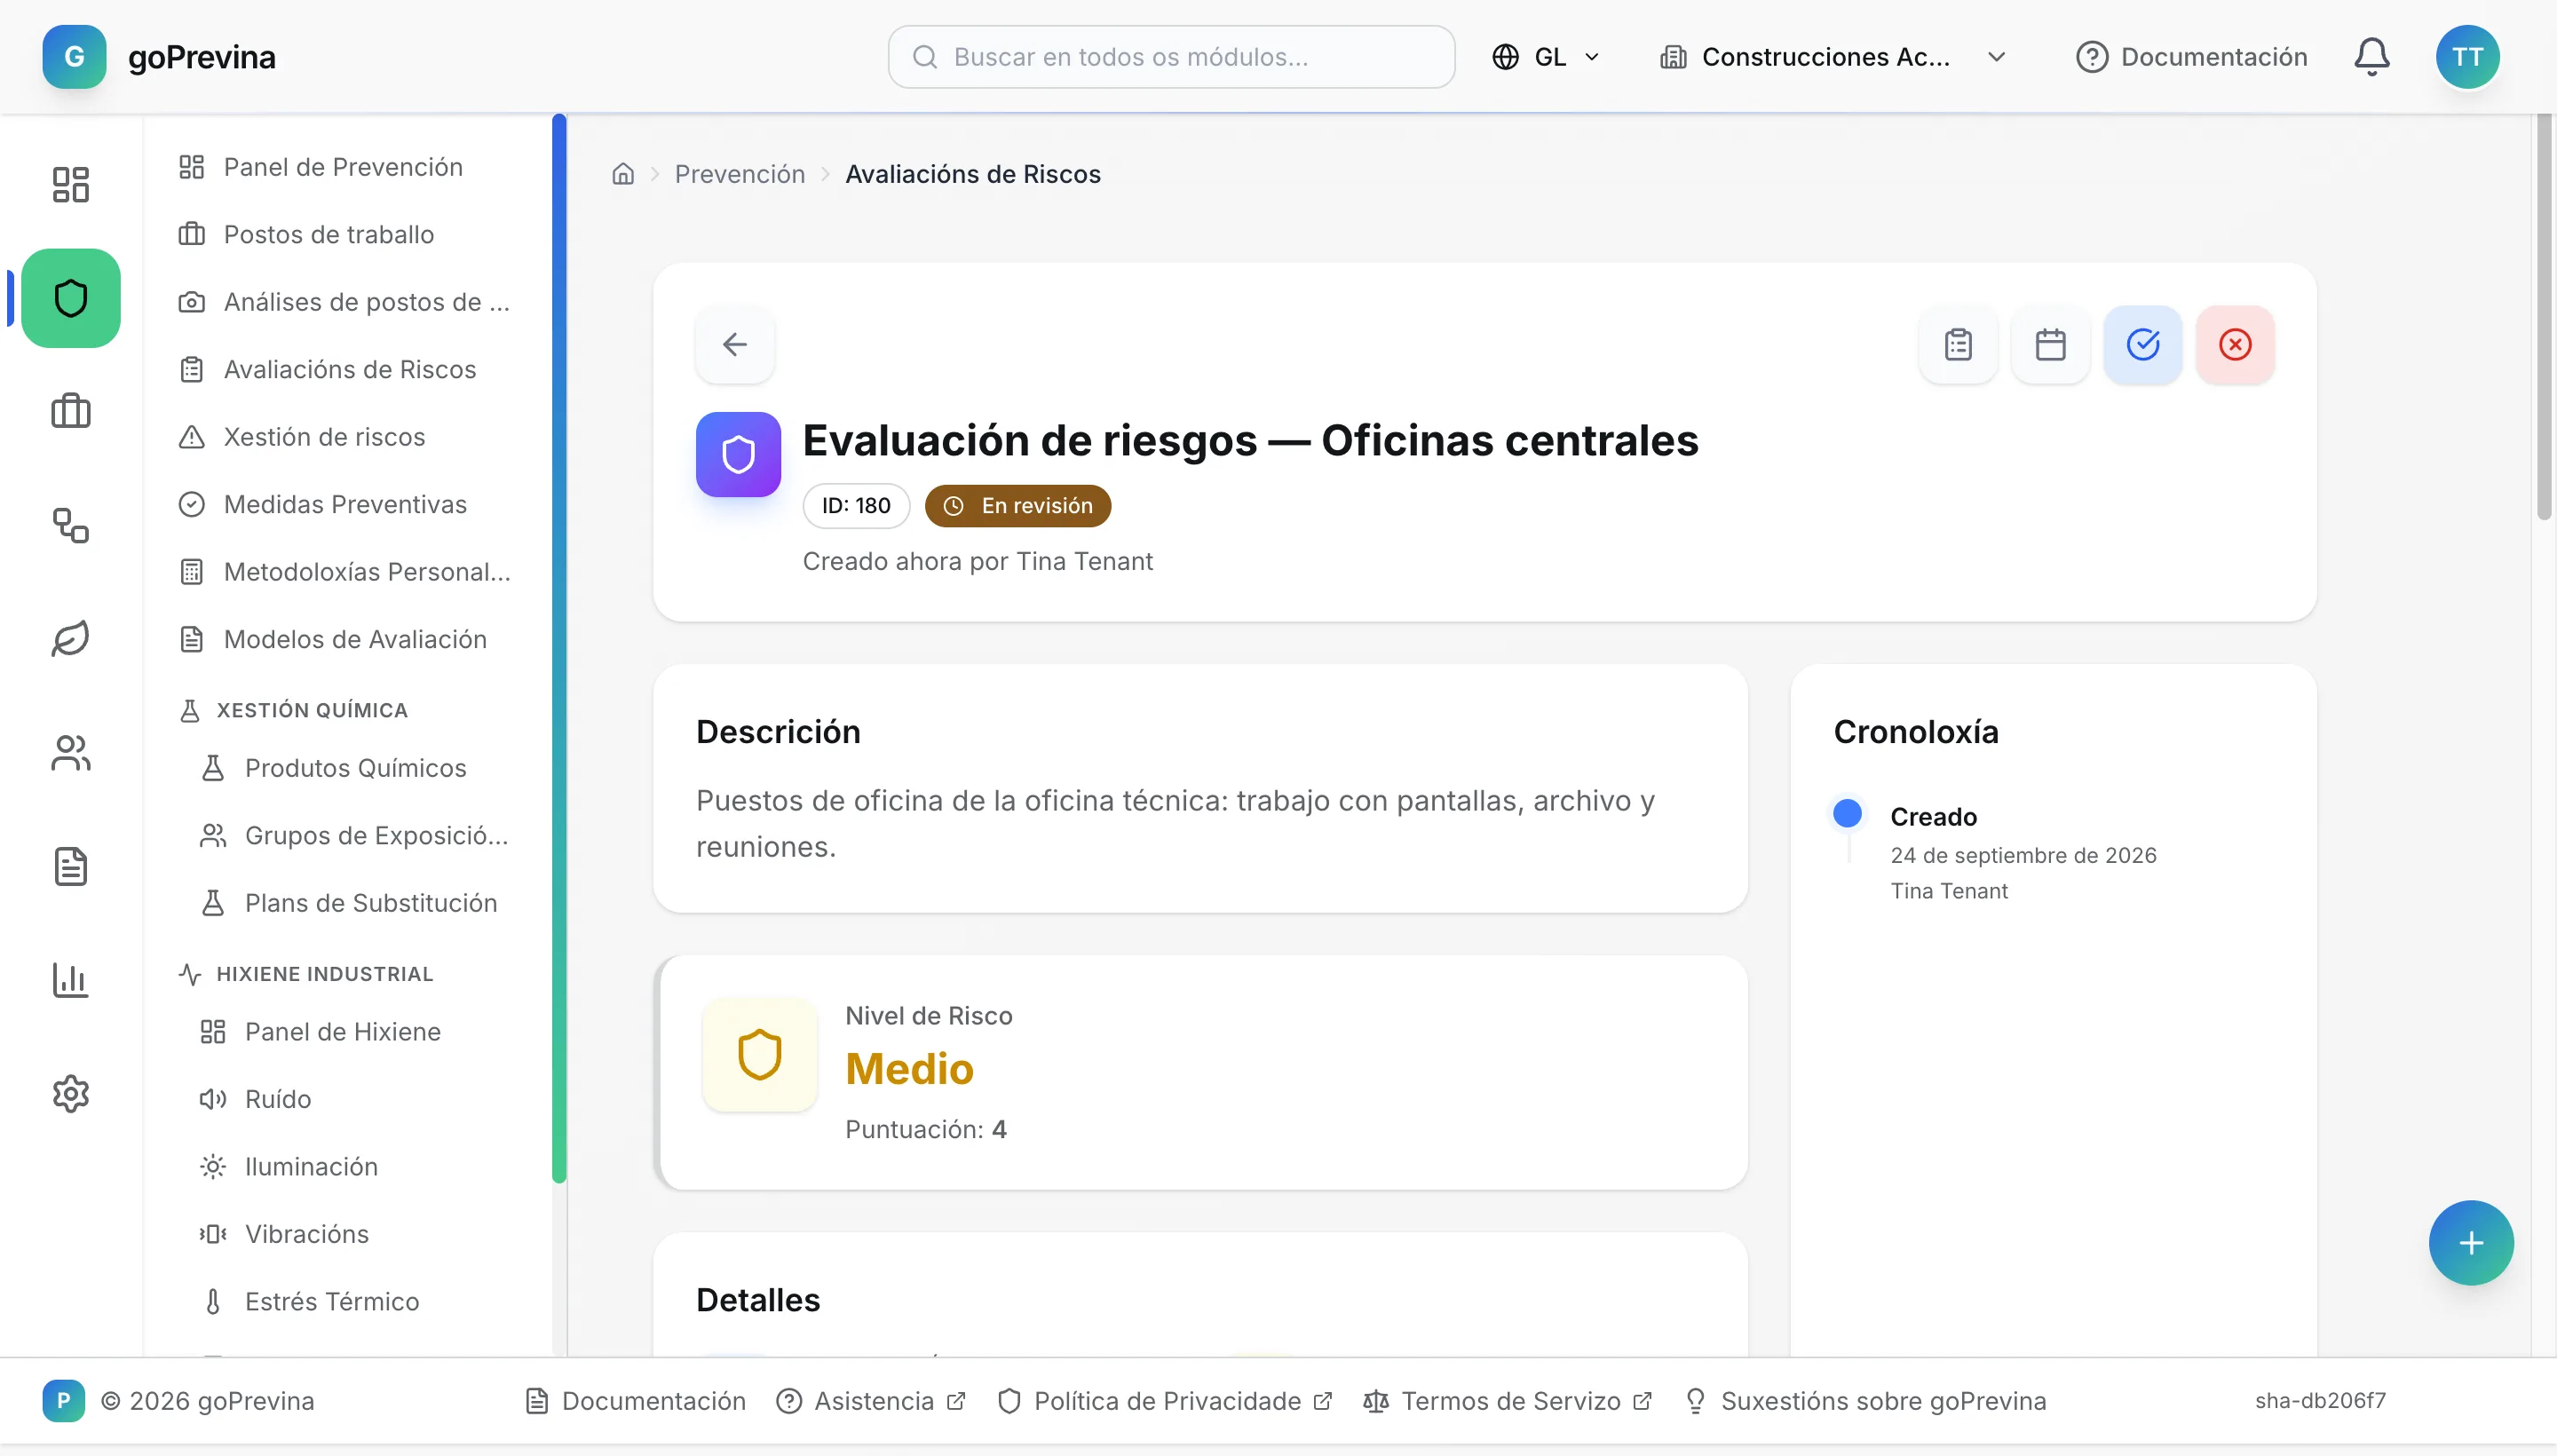Select the green shield Prevention module icon
The image size is (2557, 1456).
coord(70,298)
